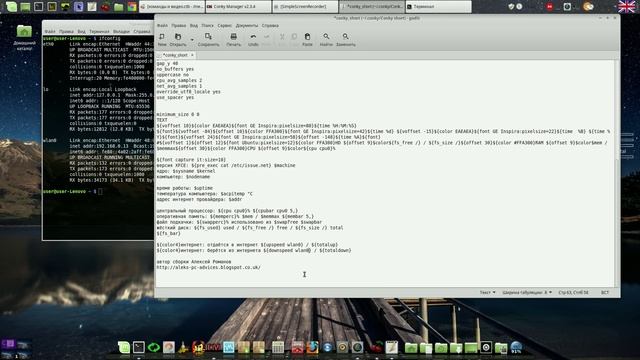Expand the recent files arrow beside Open
This screenshot has width=640, height=360.
pos(192,40)
